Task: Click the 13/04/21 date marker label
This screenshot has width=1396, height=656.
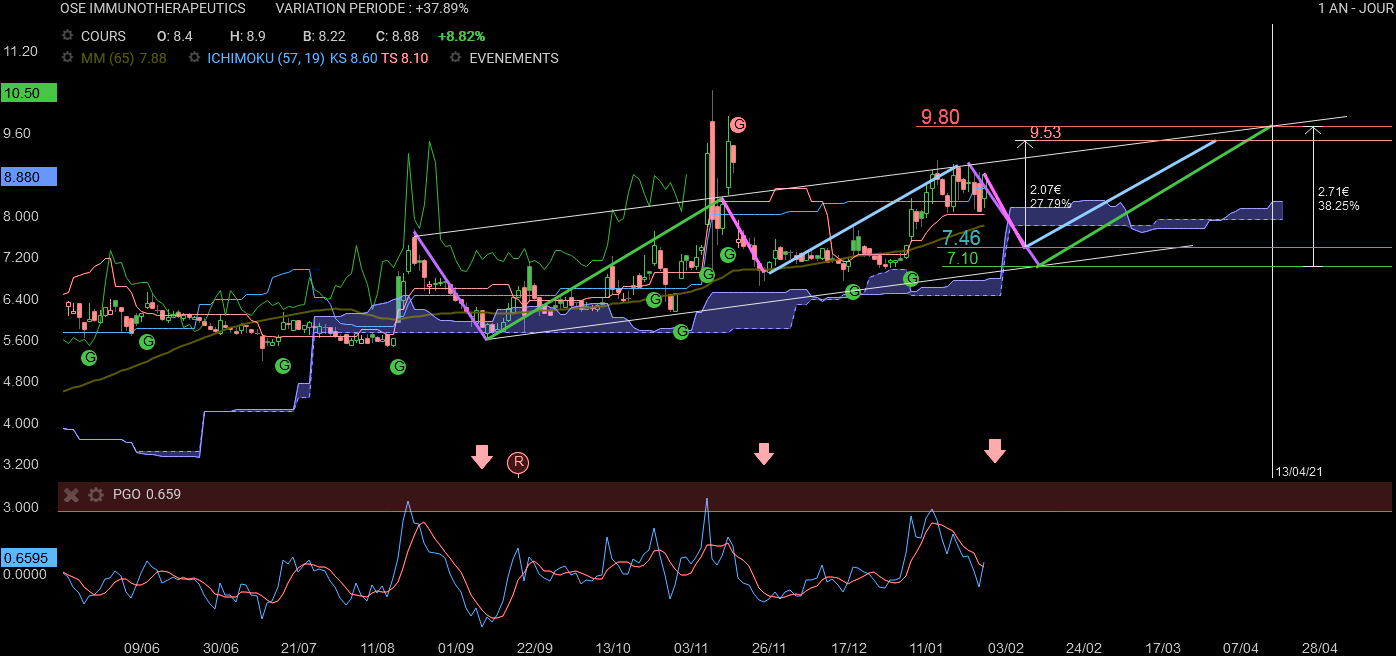Action: point(1300,471)
